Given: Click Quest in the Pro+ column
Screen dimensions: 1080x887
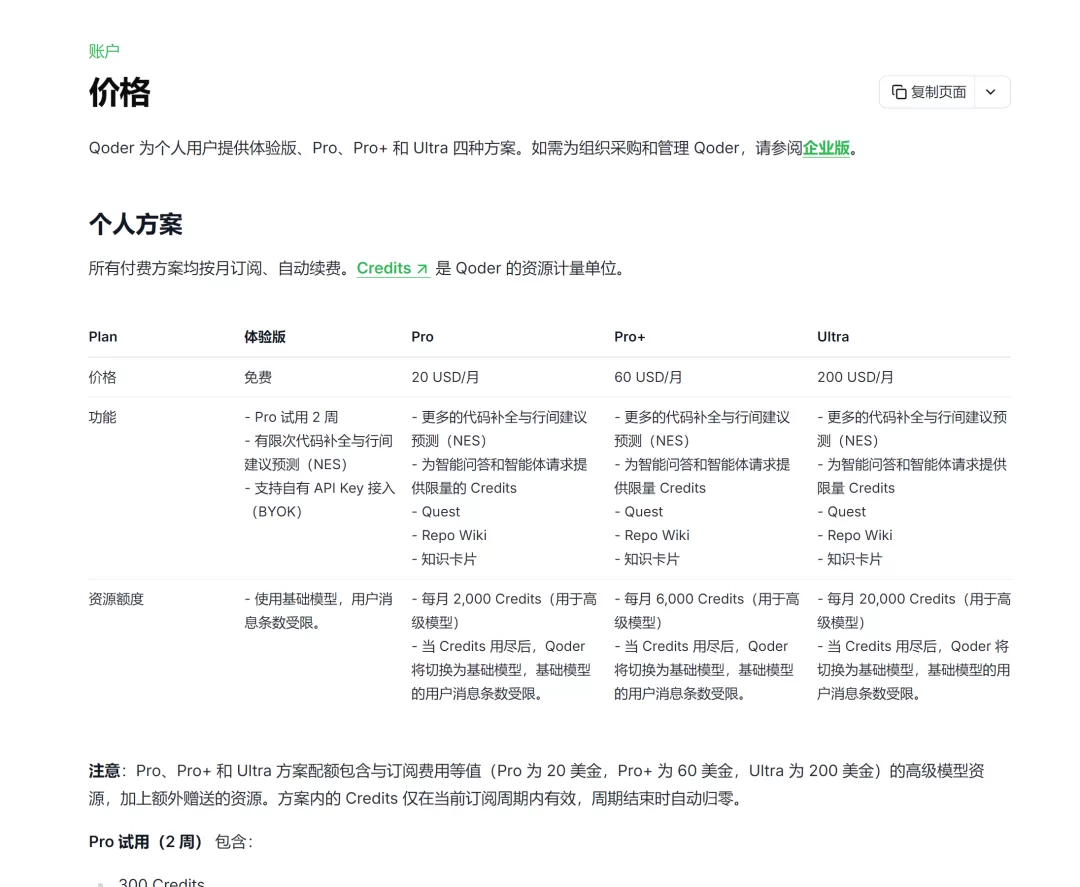Looking at the screenshot, I should pyautogui.click(x=643, y=512).
